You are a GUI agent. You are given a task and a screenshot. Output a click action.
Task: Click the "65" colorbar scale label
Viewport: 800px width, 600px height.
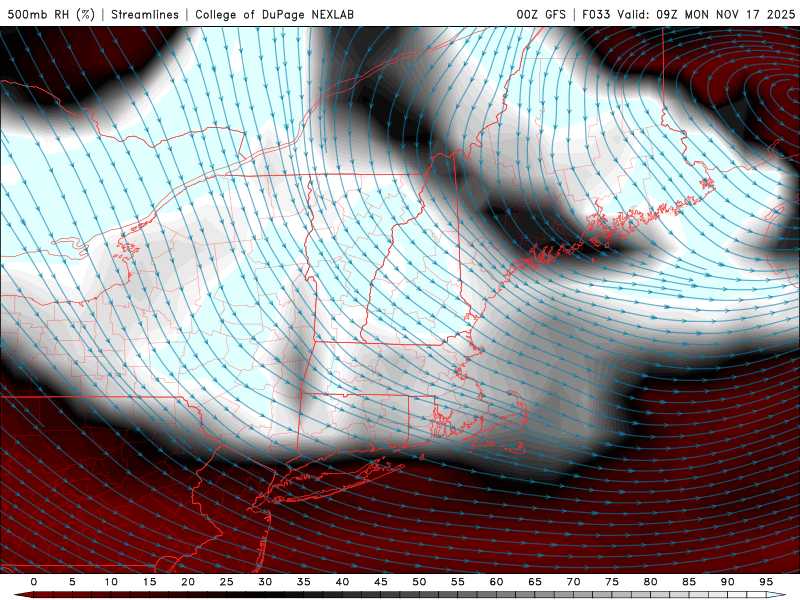click(535, 582)
